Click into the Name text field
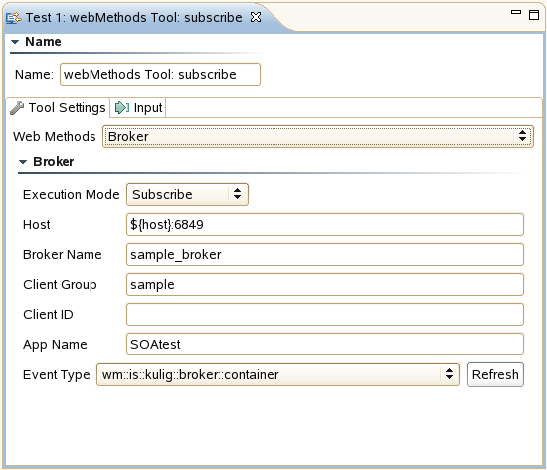The width and height of the screenshot is (547, 470). 160,75
